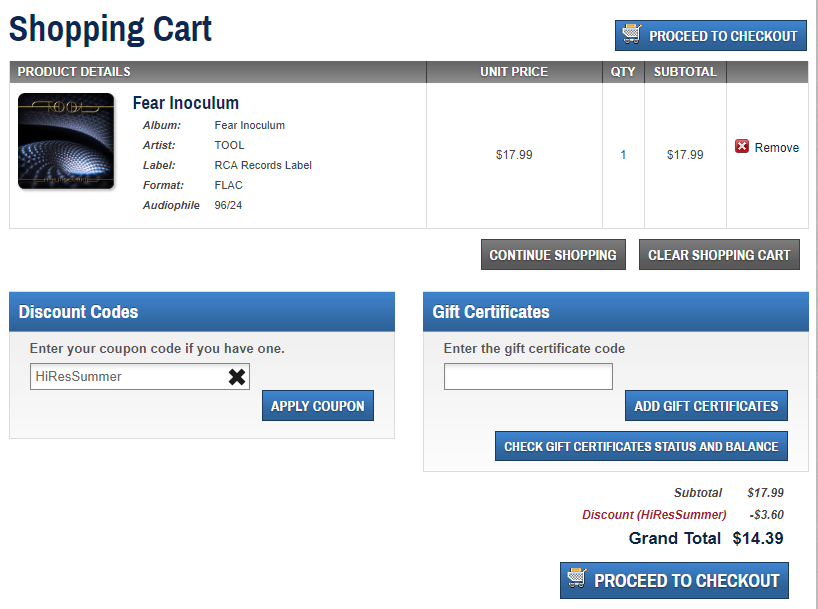
Task: Clear the coupon code with the X icon
Action: [x=237, y=376]
